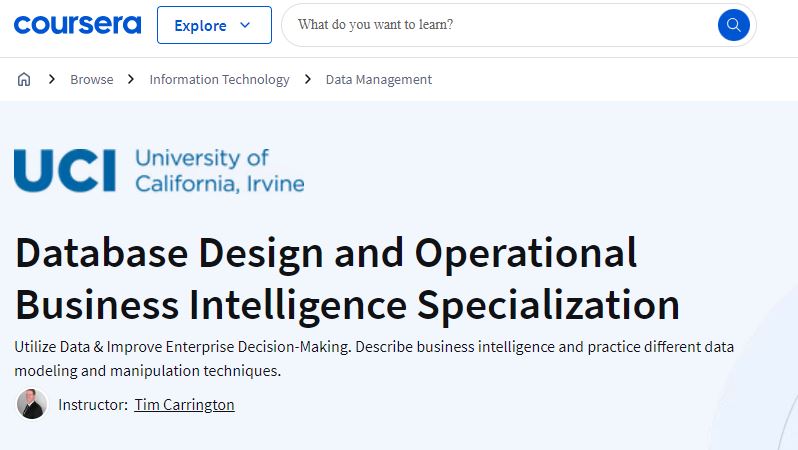Click the blue magnifier search button
Screen dimensions: 798x450
733,25
